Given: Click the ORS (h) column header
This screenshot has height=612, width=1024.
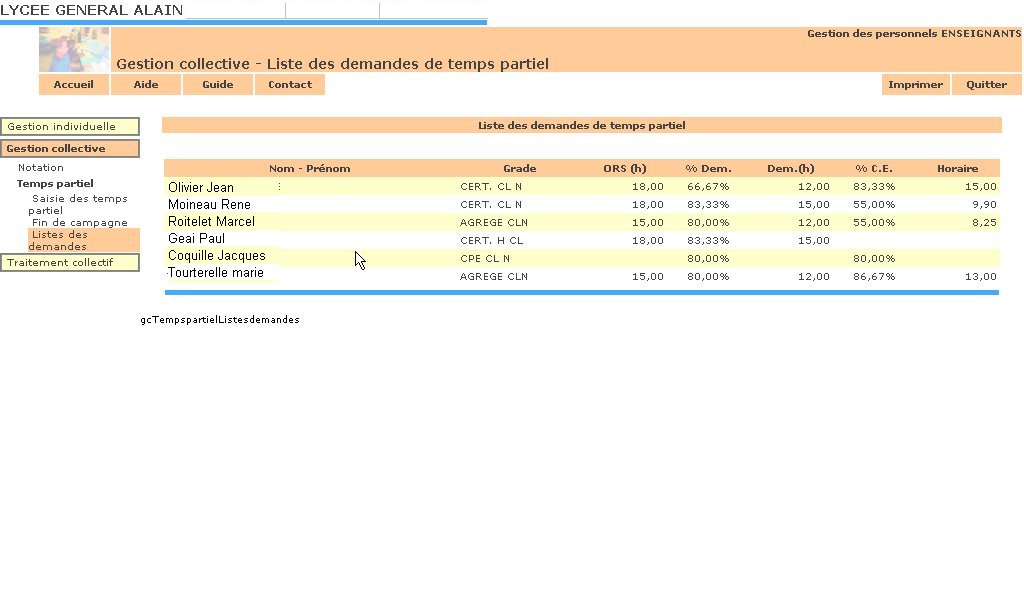Looking at the screenshot, I should (x=624, y=169).
